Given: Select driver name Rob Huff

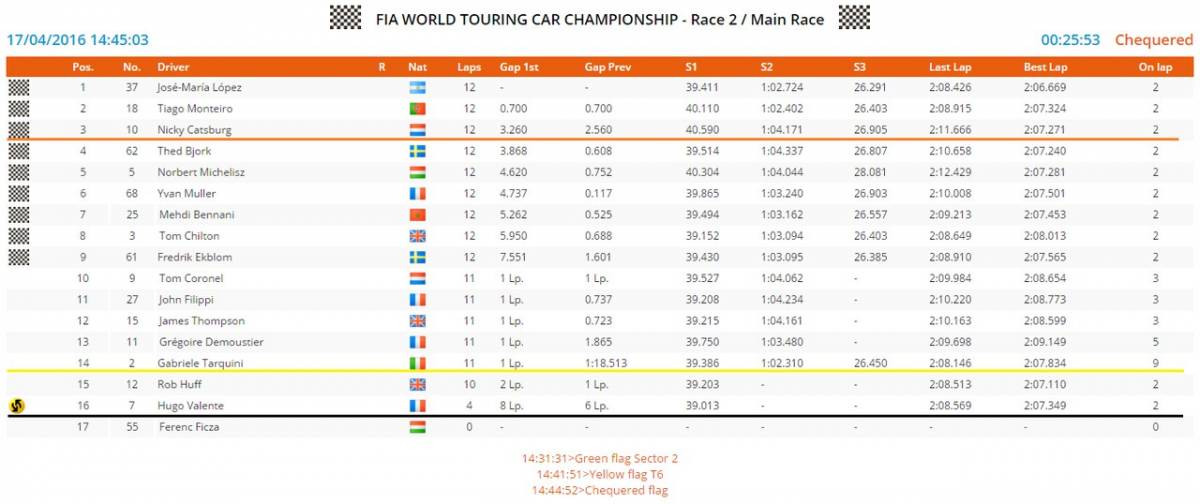Looking at the screenshot, I should pos(179,384).
